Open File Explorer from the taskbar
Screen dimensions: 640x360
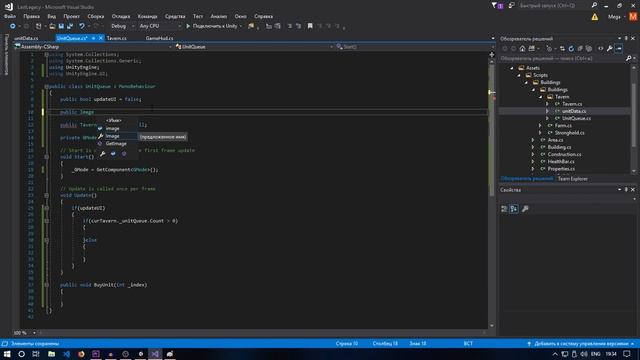(51, 354)
